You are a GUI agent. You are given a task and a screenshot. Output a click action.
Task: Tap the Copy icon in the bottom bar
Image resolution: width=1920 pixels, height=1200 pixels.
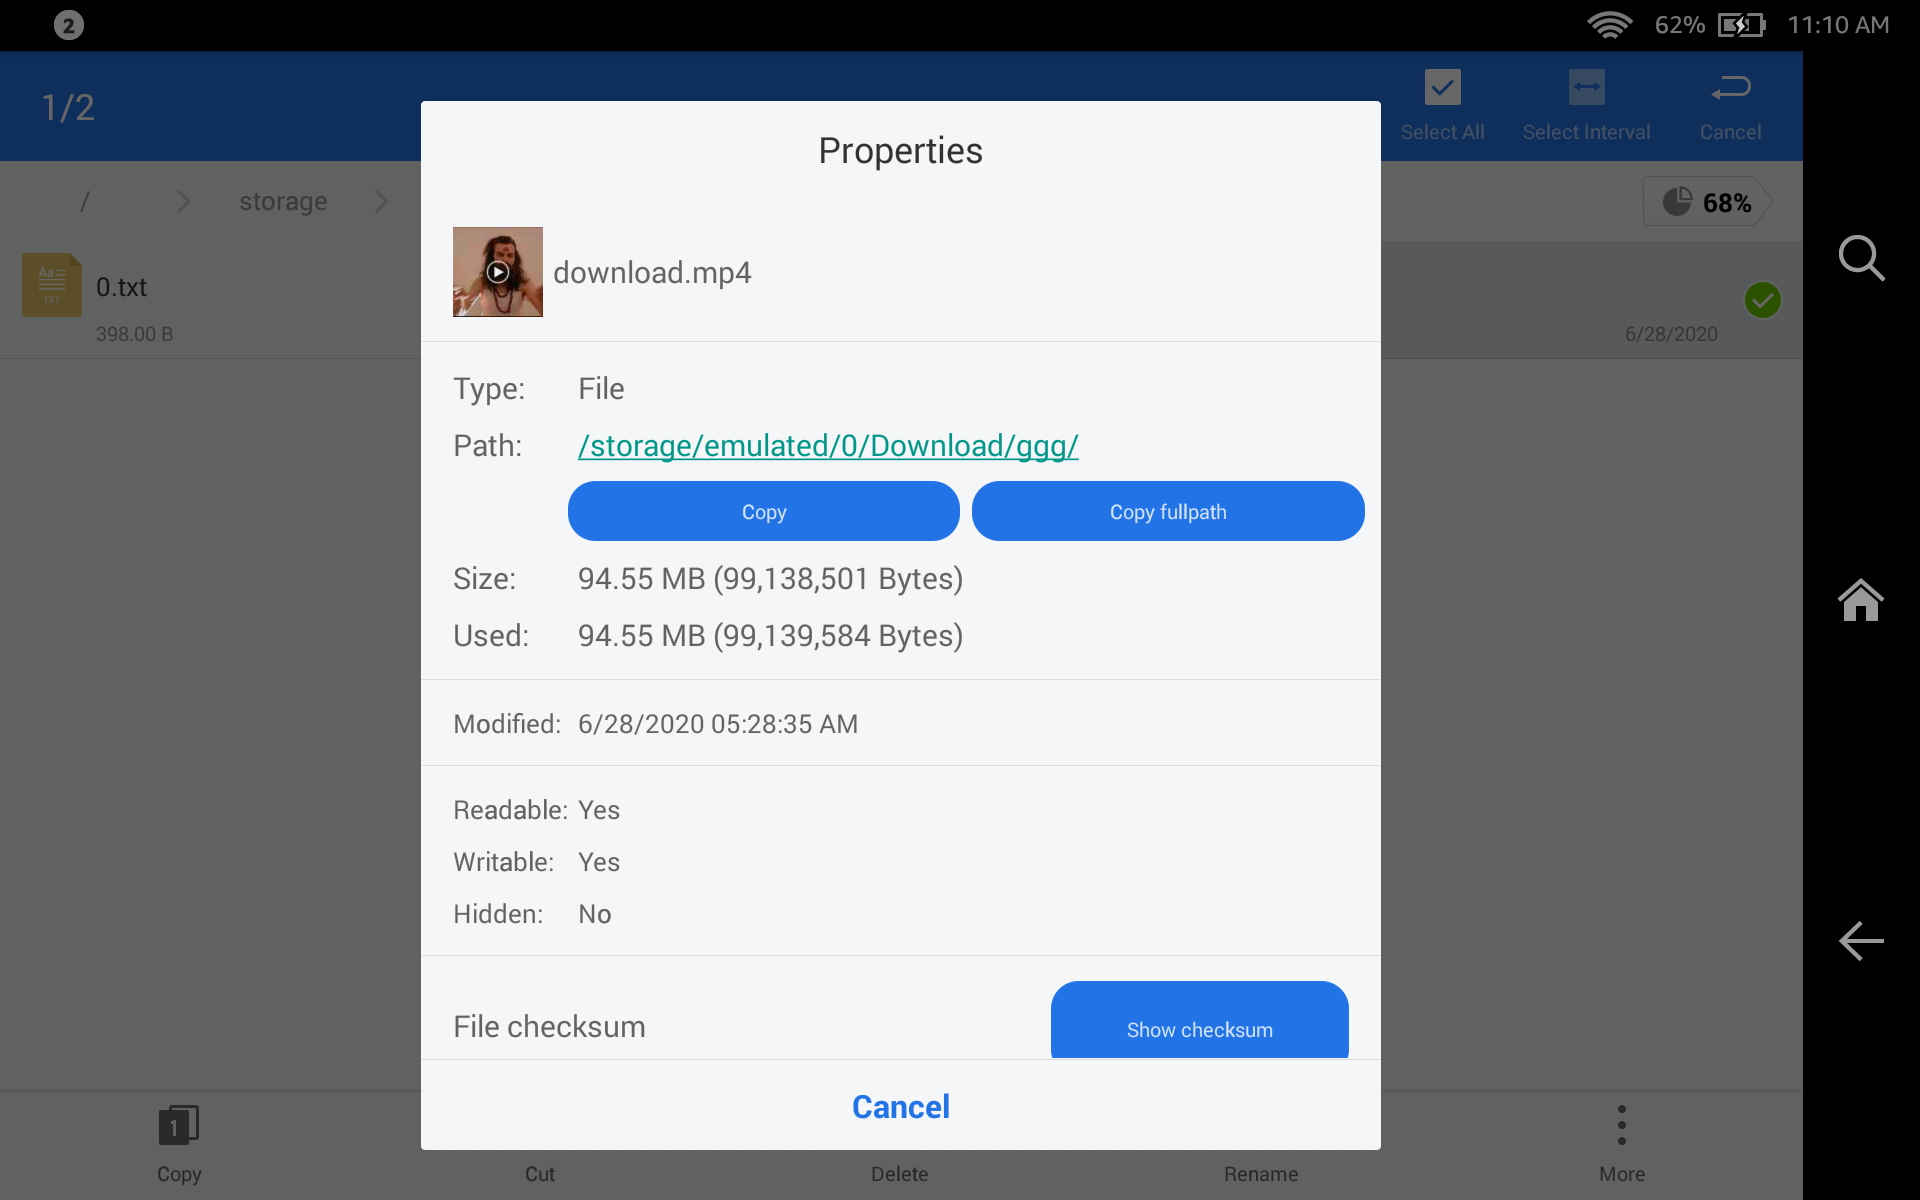coord(179,1127)
